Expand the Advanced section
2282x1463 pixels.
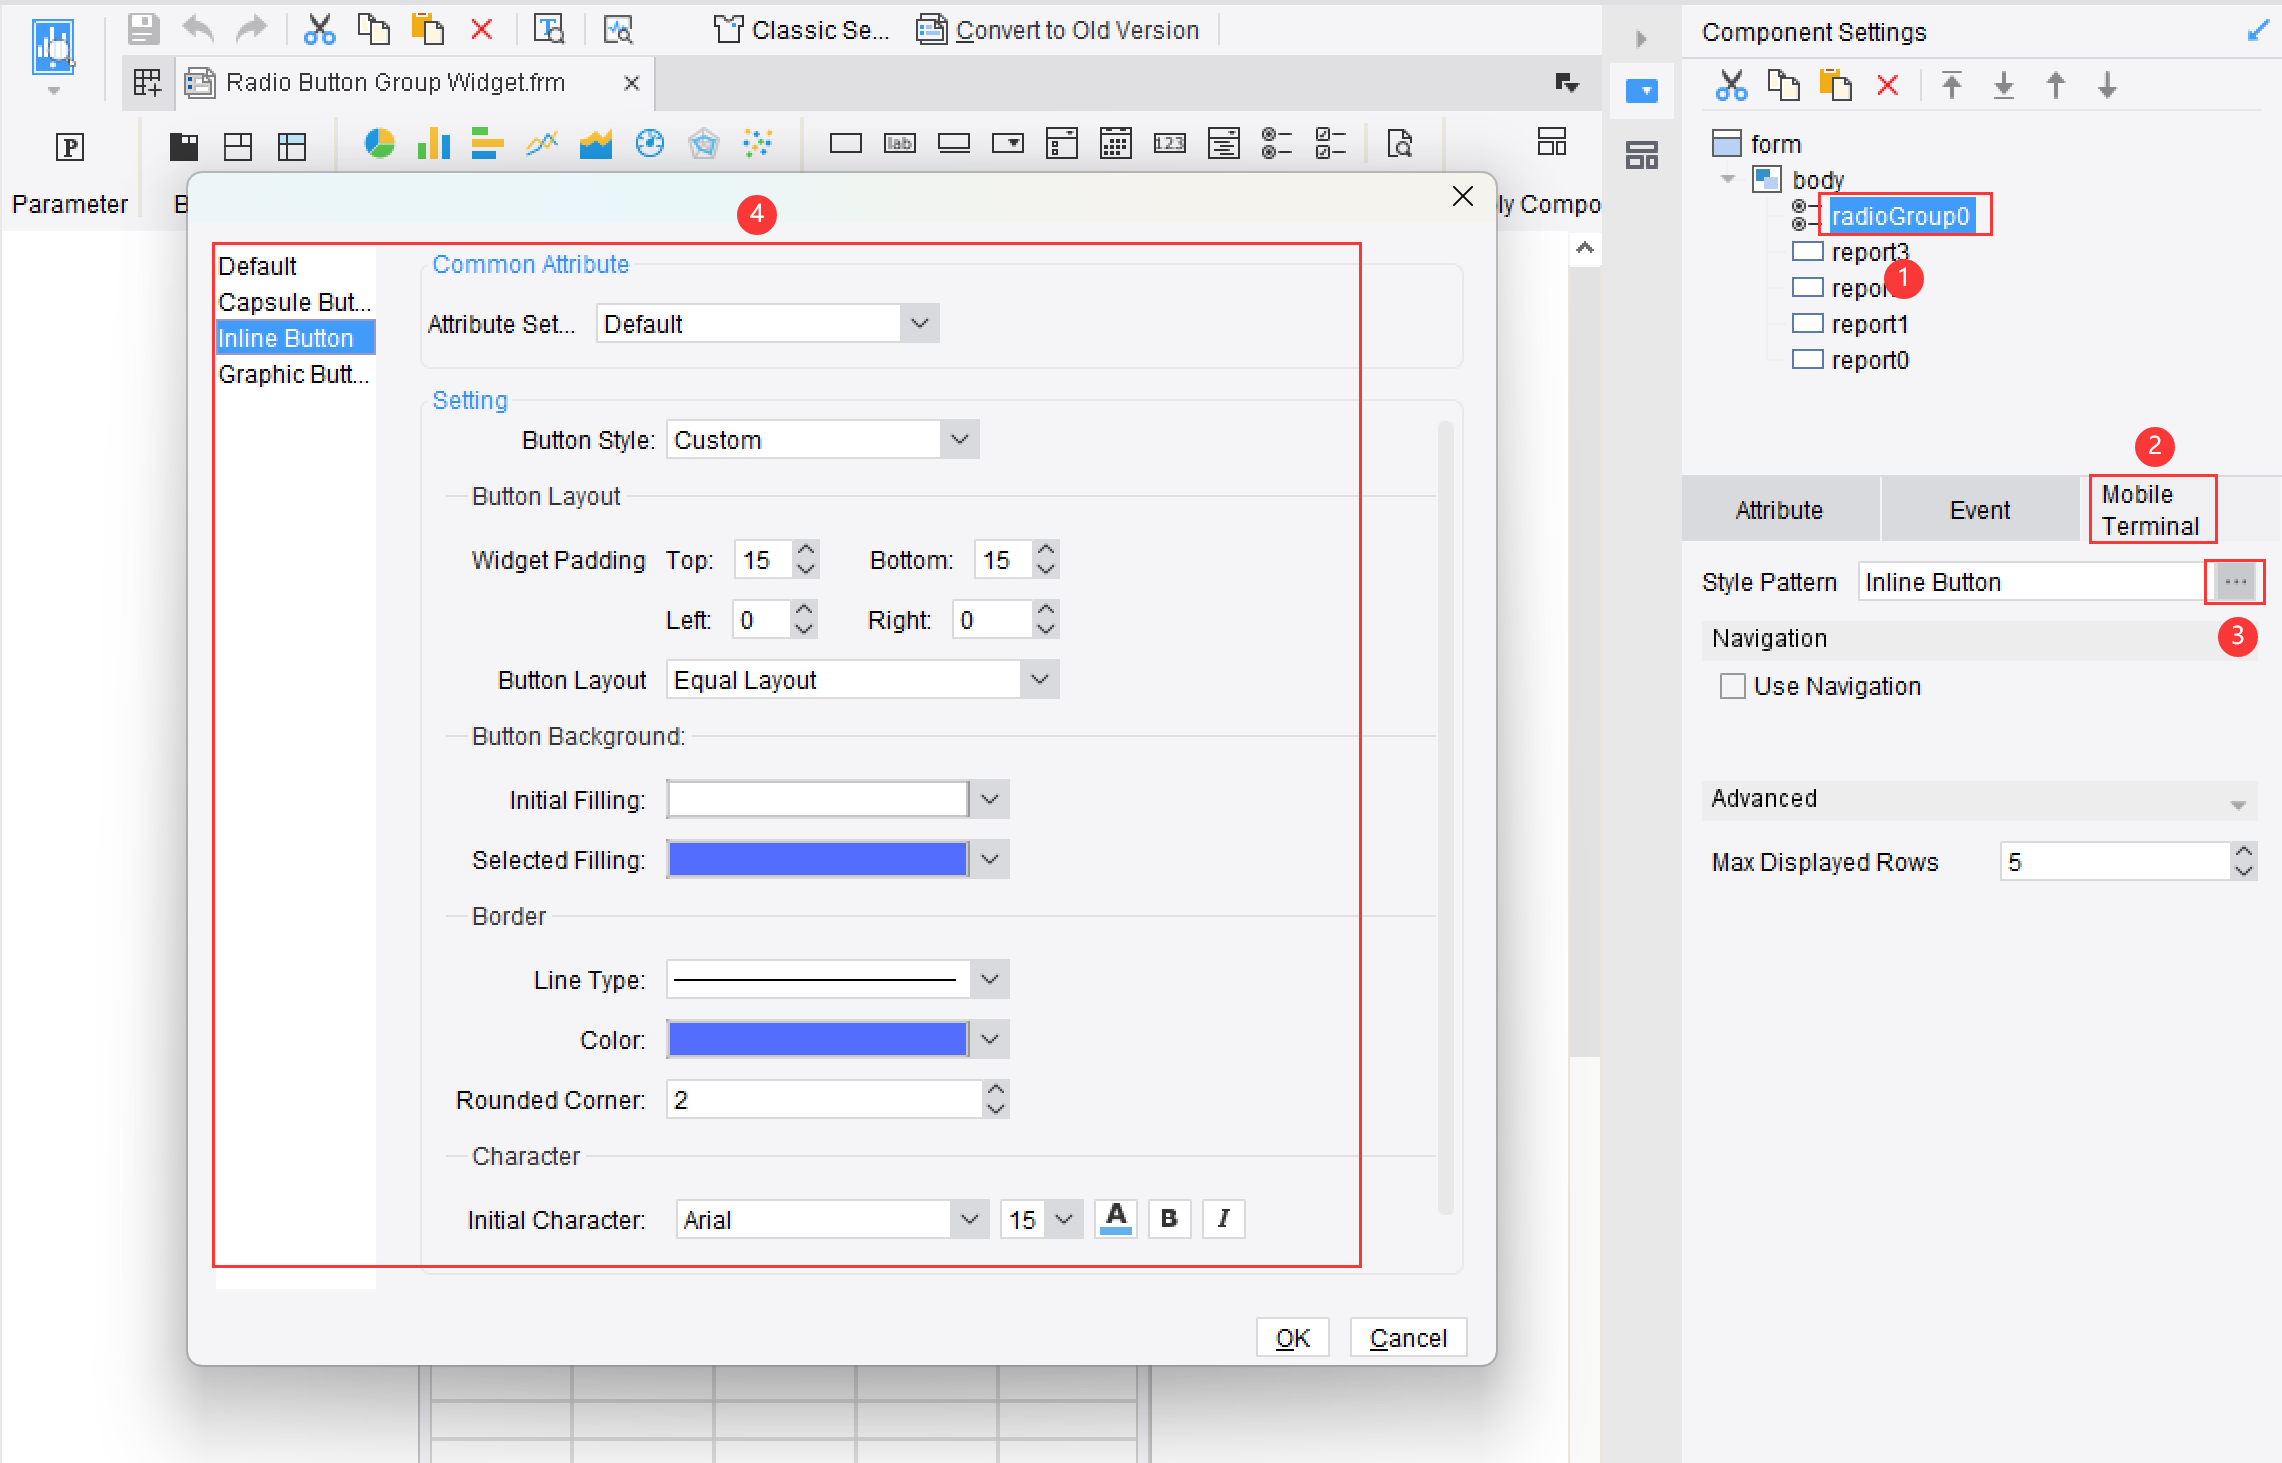point(2238,800)
